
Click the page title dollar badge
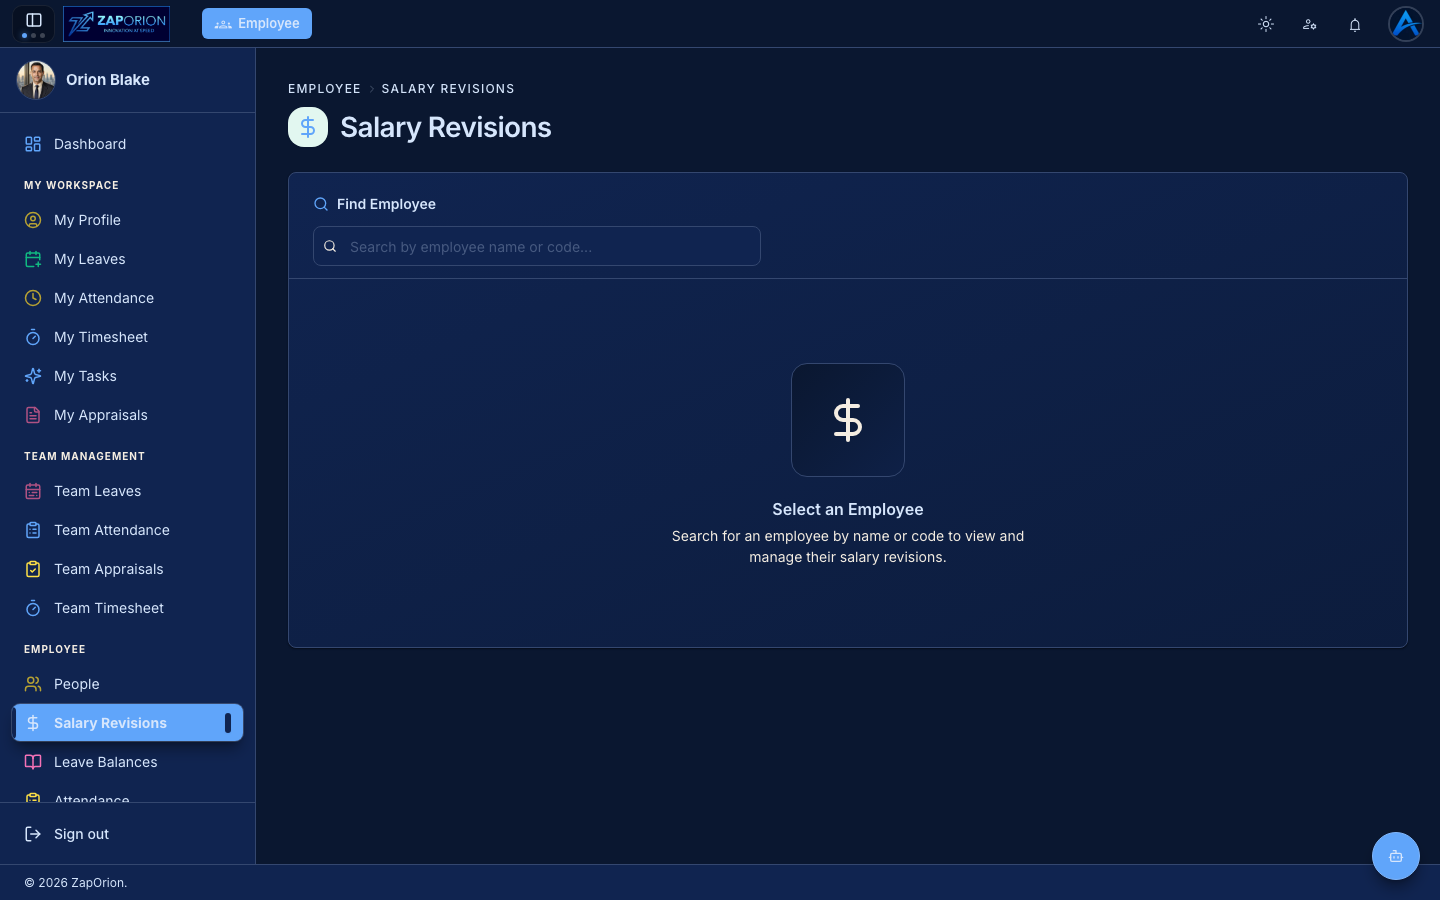coord(308,127)
